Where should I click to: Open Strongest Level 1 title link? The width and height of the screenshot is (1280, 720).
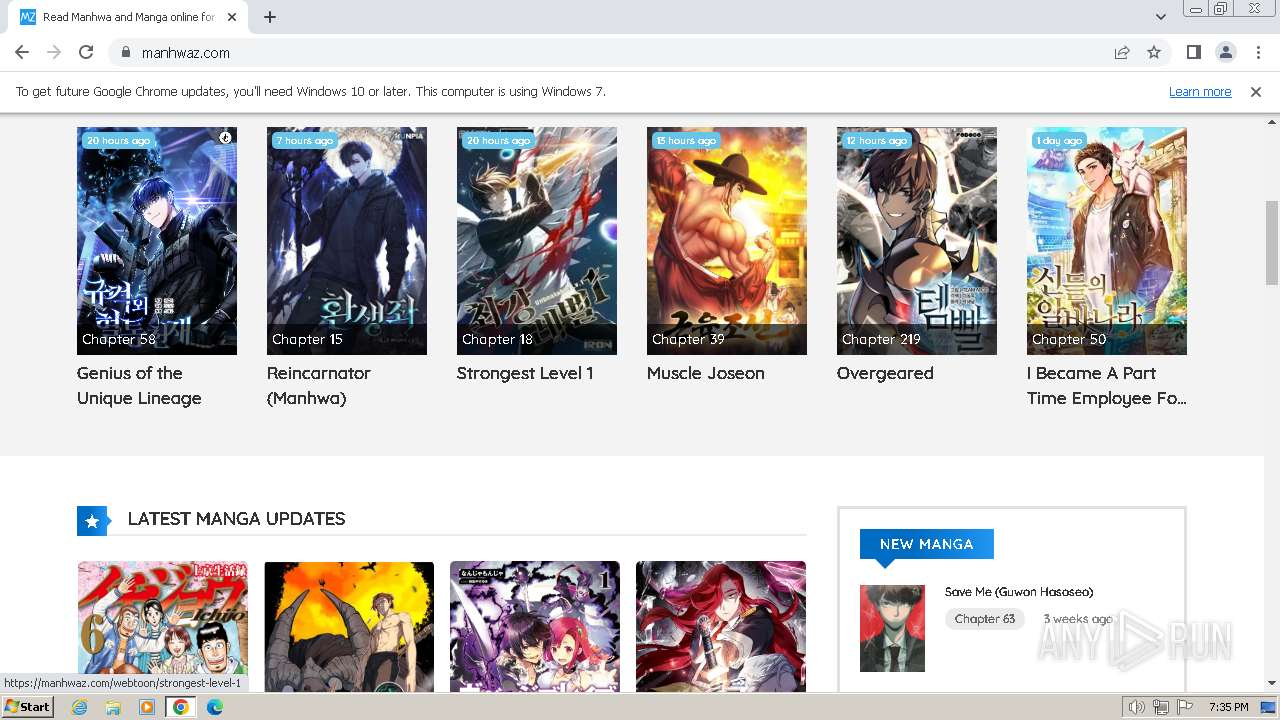point(525,373)
